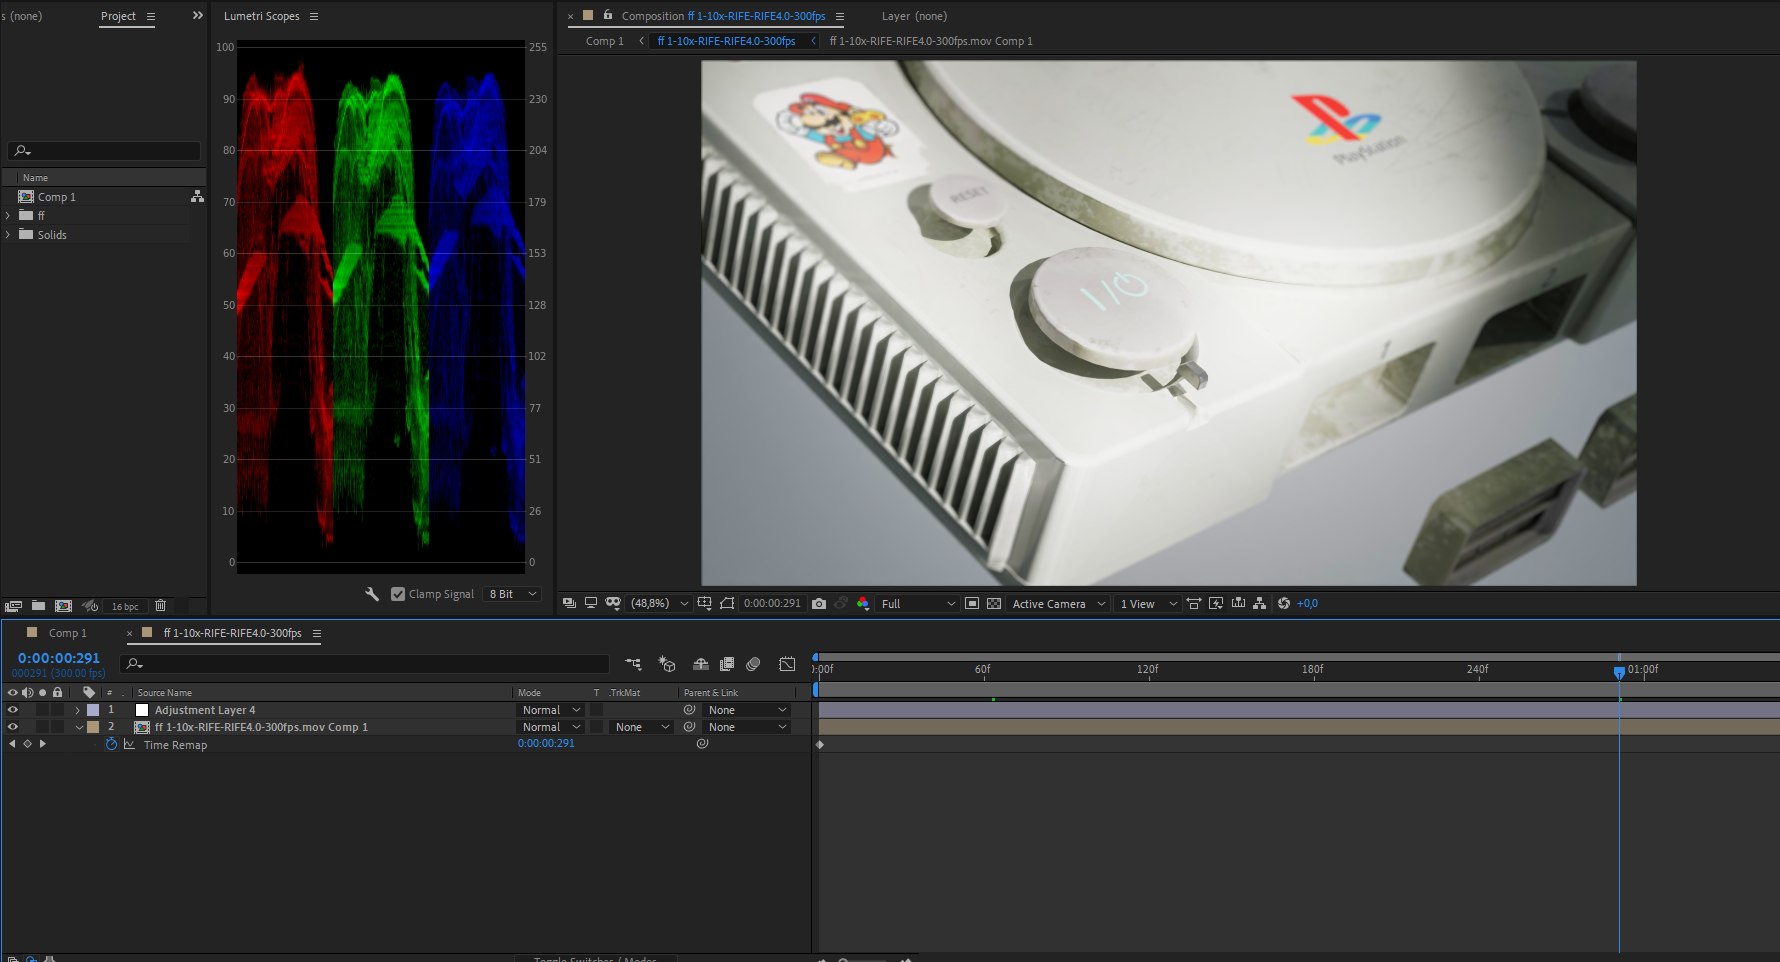The width and height of the screenshot is (1780, 962).
Task: Switch to the Comp 1 timeline tab
Action: 67,633
